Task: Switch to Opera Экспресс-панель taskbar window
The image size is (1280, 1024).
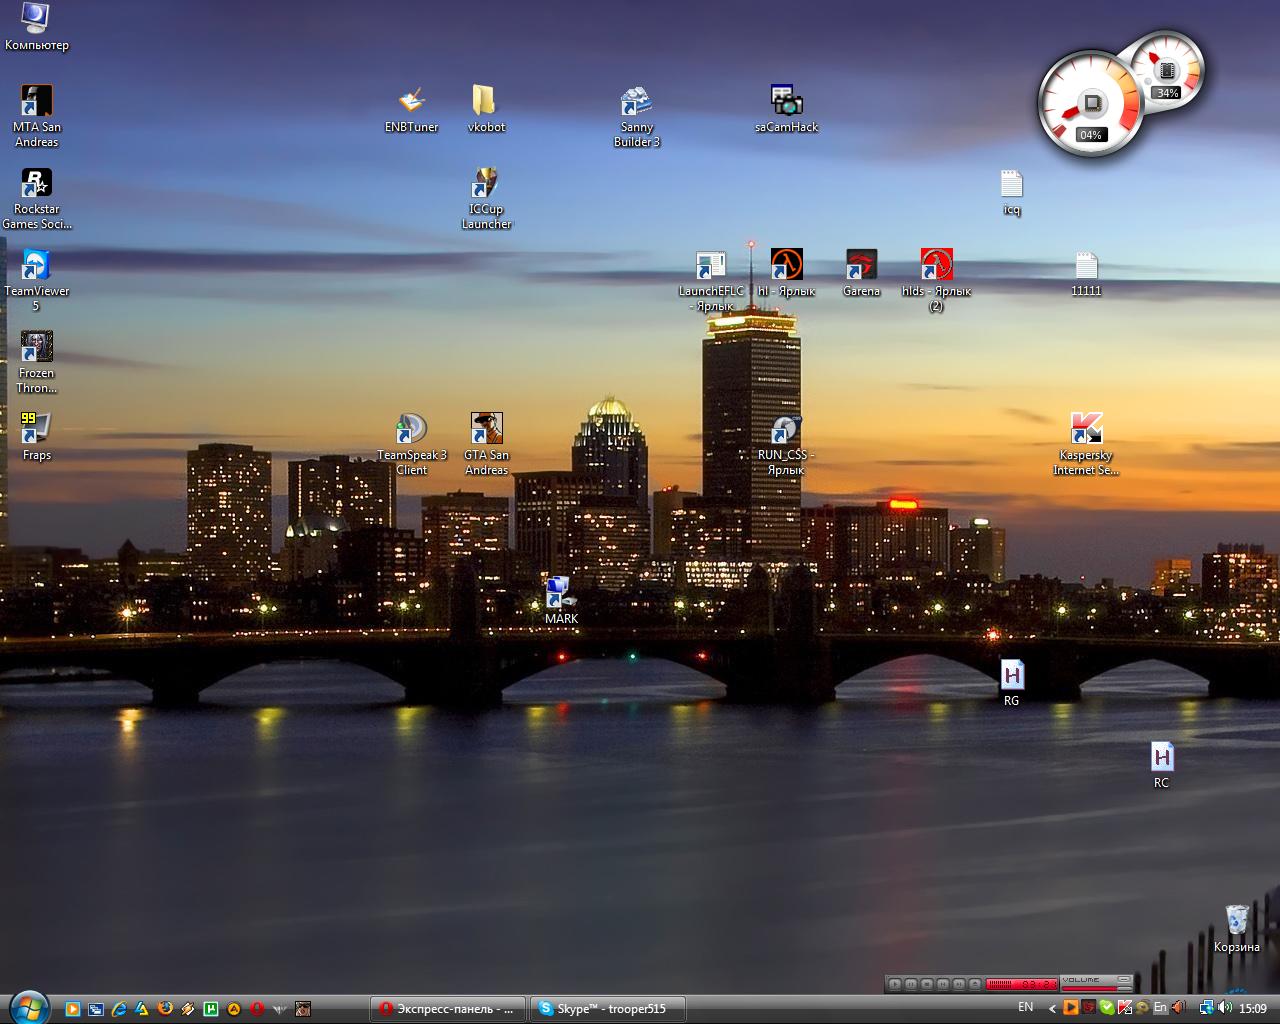Action: (x=447, y=1009)
